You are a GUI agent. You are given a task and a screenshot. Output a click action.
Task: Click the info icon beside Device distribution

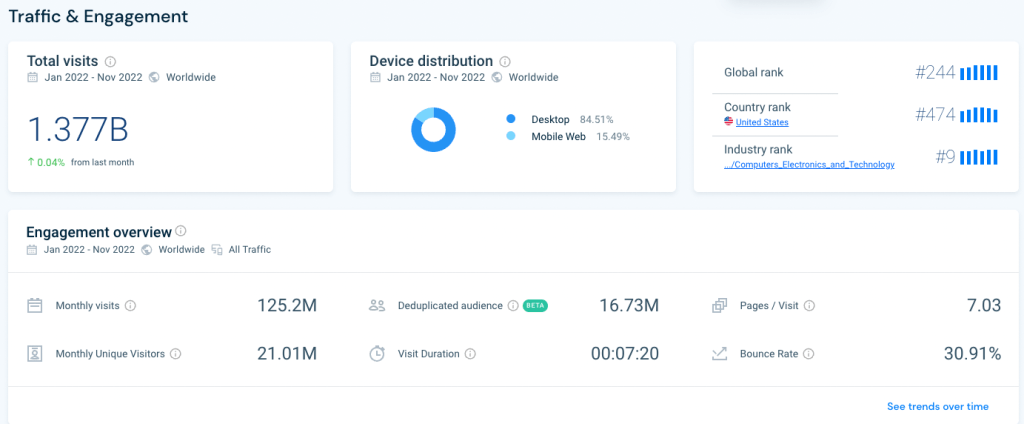coord(505,61)
